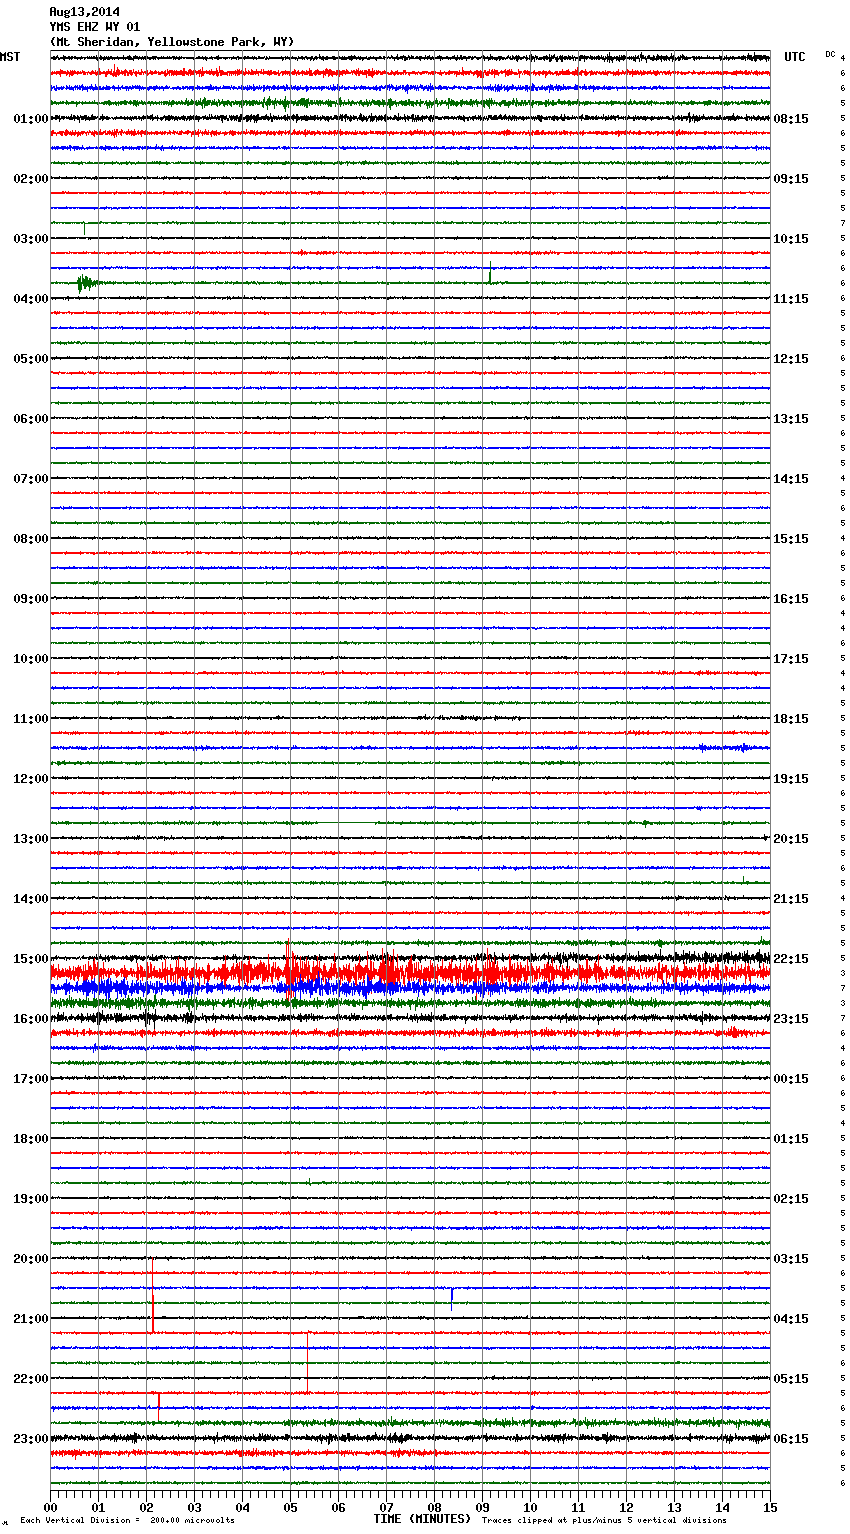The height and width of the screenshot is (1534, 850).
Task: Click the 12:15 UTC time label
Action: 791,359
